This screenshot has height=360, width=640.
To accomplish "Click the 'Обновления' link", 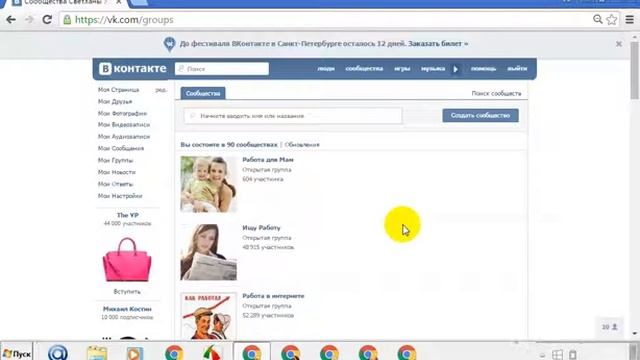I will tap(302, 144).
